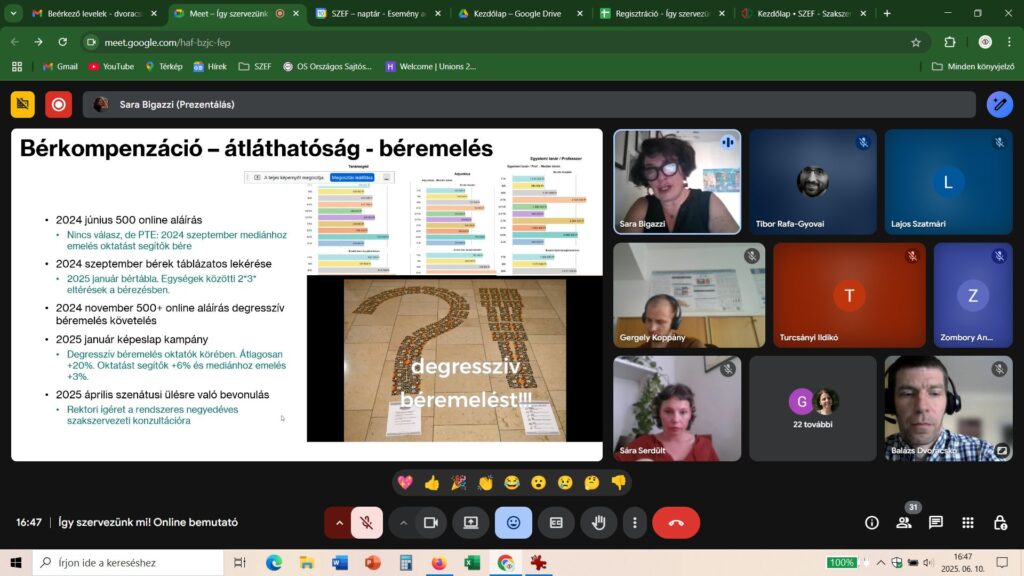1024x576 pixels.
Task: Click the 22 további participants tile
Action: pyautogui.click(x=812, y=408)
